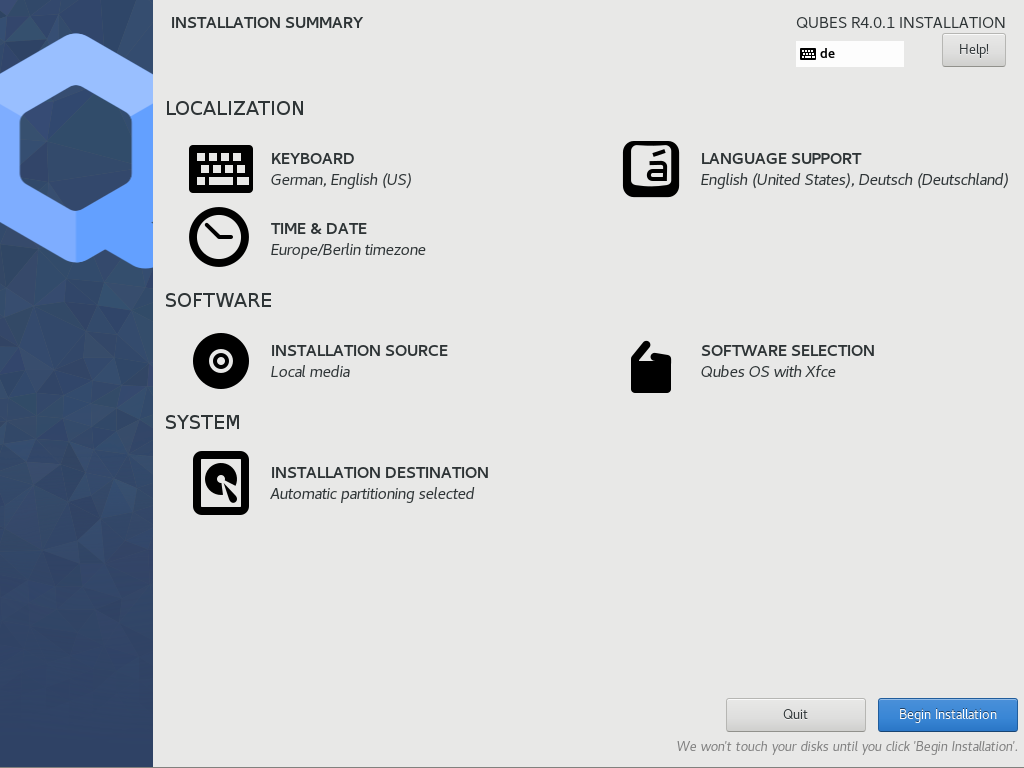Quit the installer
This screenshot has width=1024, height=768.
tap(795, 714)
